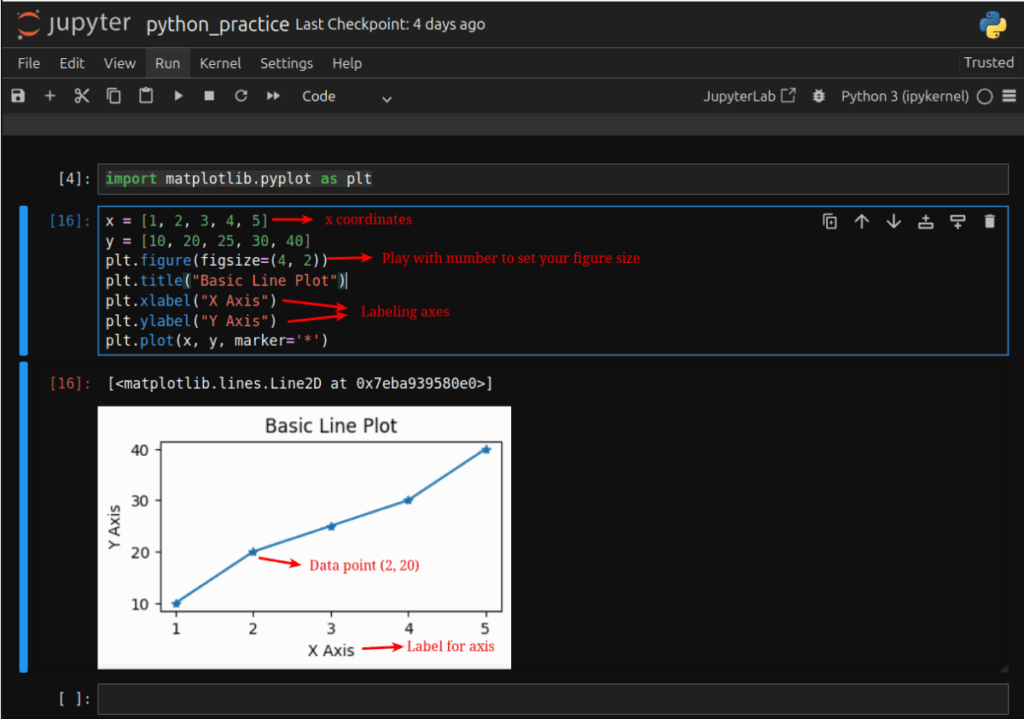1024x719 pixels.
Task: Click the Trusted notebook status button
Action: tap(988, 62)
